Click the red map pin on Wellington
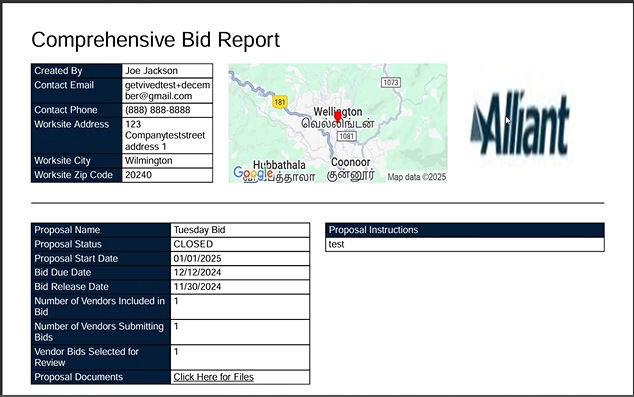The image size is (634, 397). point(338,117)
